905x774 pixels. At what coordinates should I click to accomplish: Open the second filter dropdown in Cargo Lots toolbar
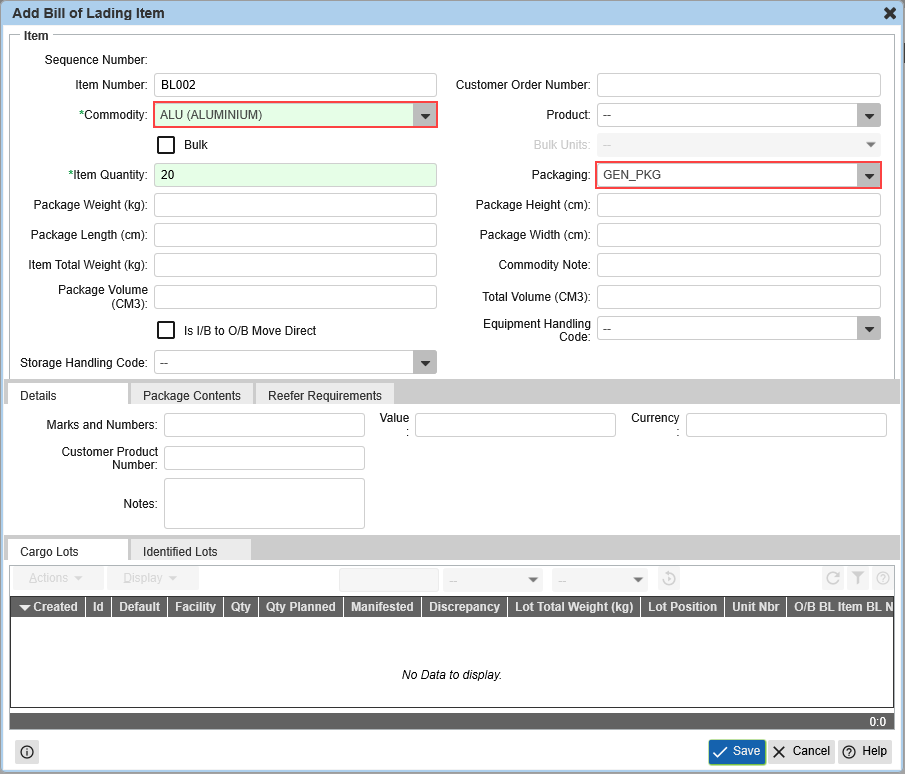(x=600, y=579)
